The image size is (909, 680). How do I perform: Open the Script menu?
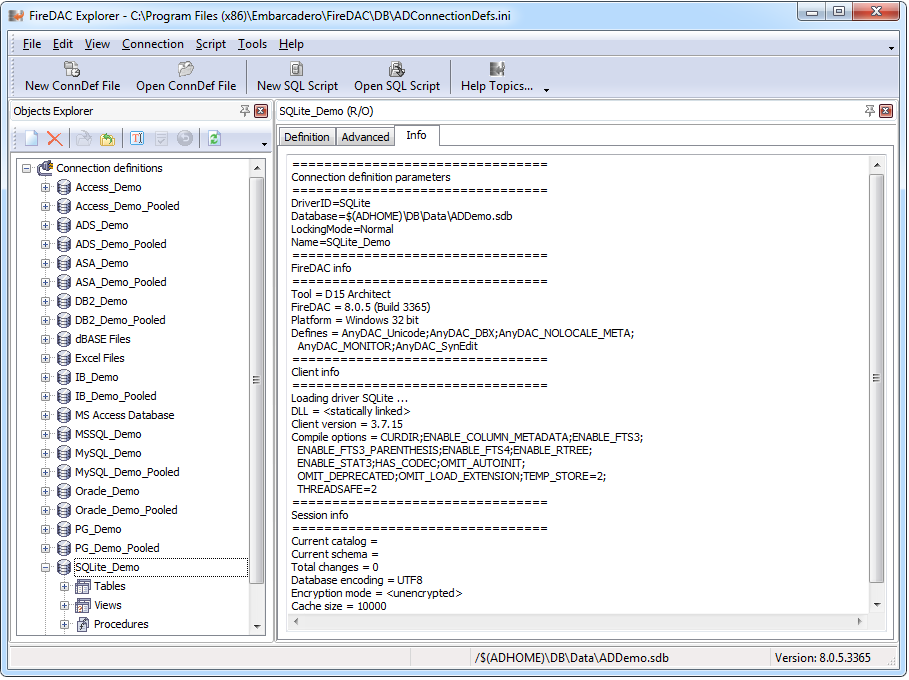pyautogui.click(x=210, y=44)
